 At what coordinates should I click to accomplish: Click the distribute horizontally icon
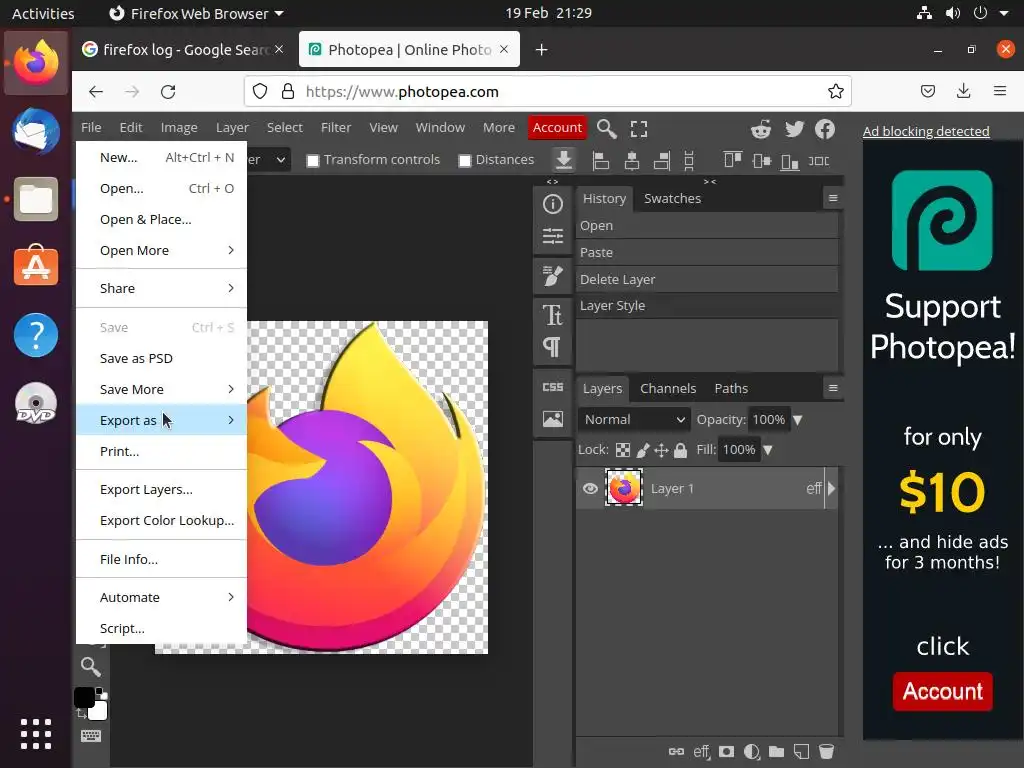[x=819, y=161]
